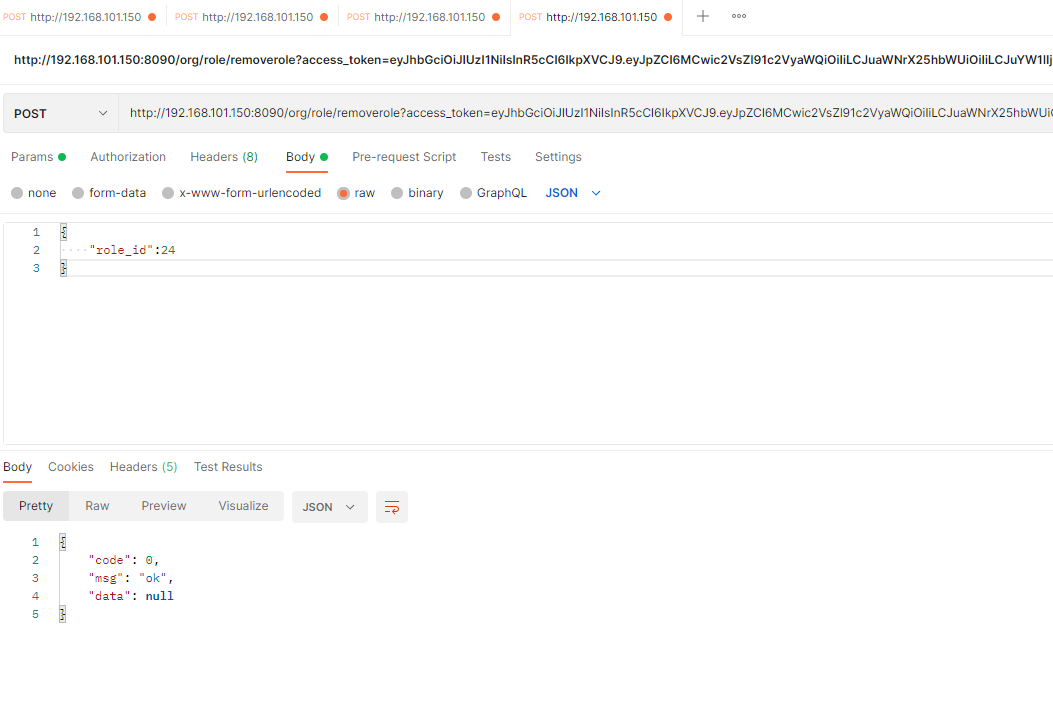1053x716 pixels.
Task: Go to the Tests tab
Action: pos(496,157)
